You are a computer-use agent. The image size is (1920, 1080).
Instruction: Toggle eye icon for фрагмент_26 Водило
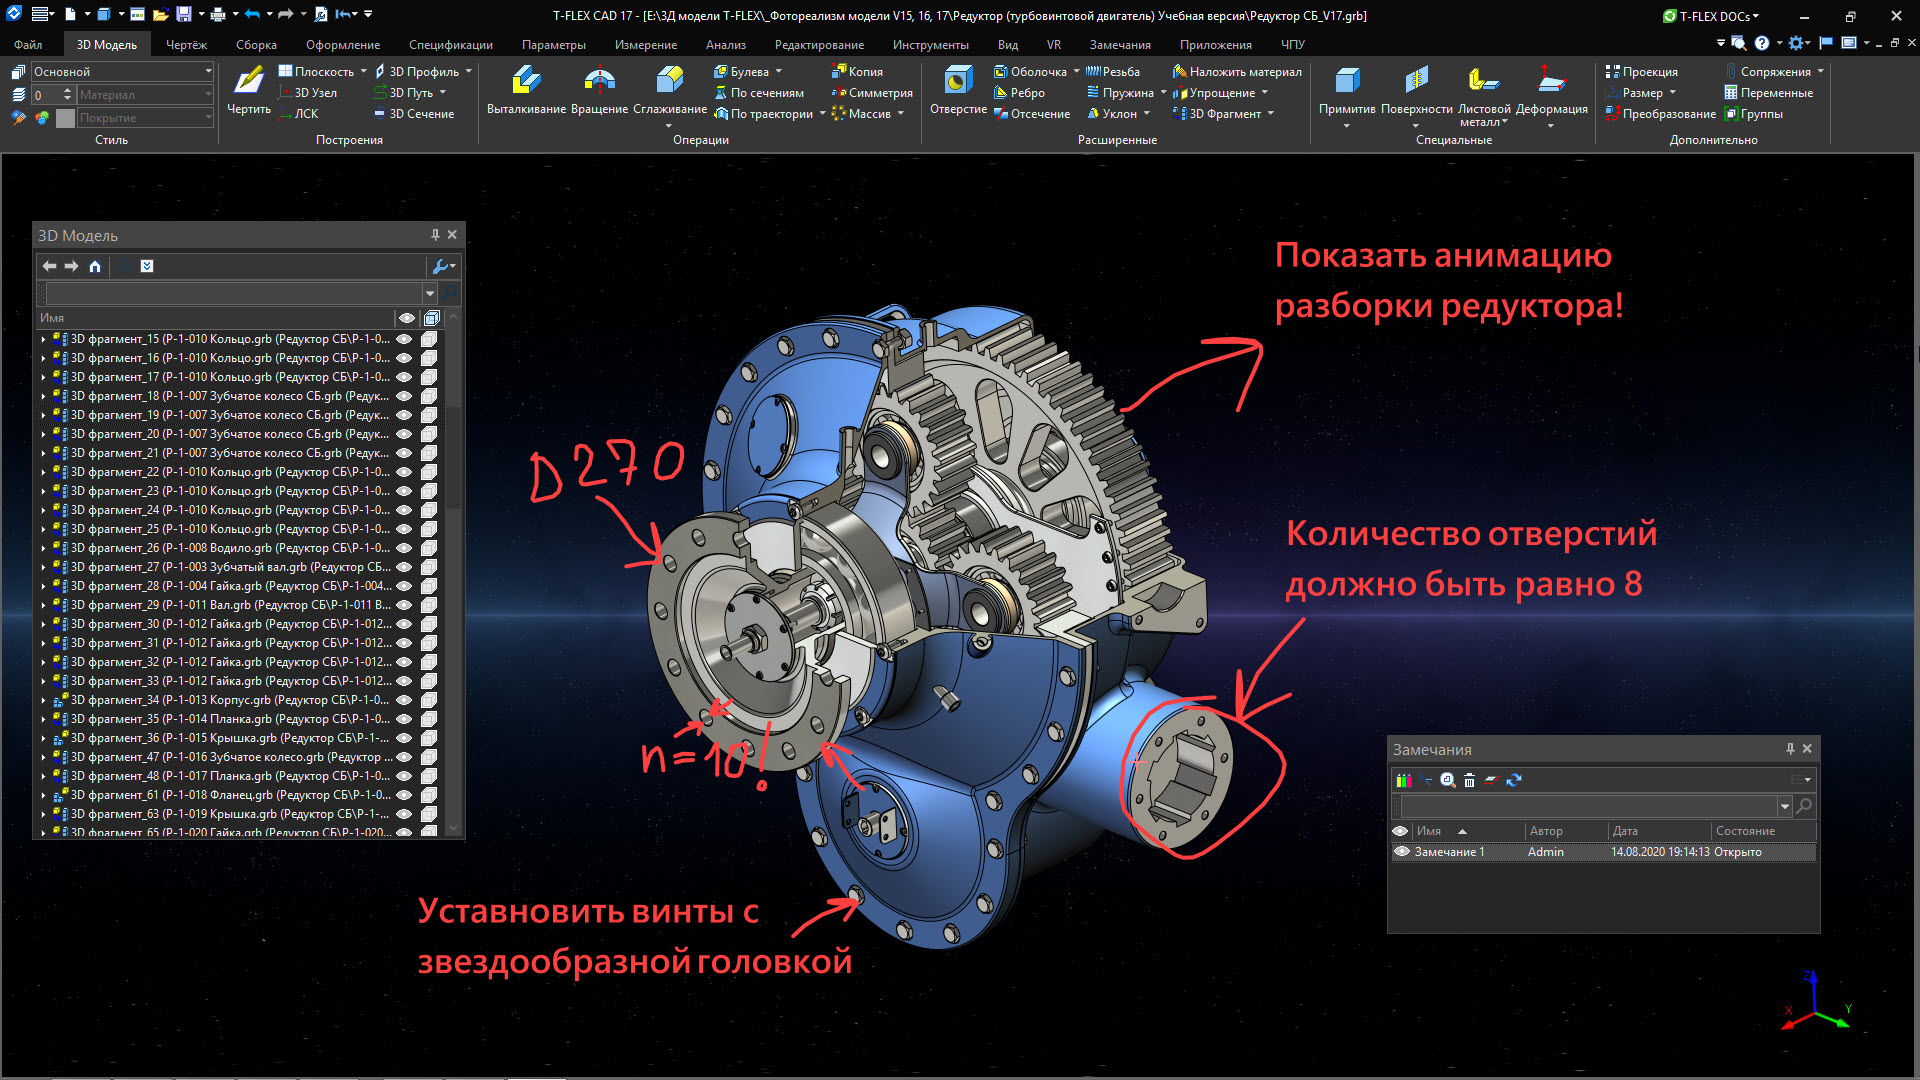click(405, 548)
